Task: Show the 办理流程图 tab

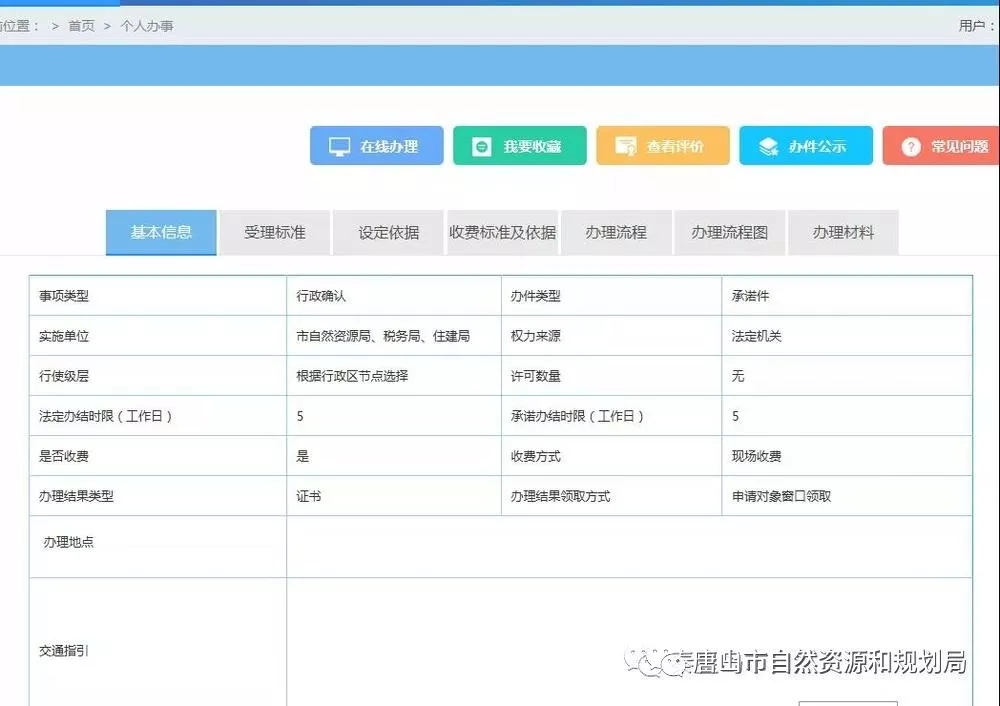Action: 730,232
